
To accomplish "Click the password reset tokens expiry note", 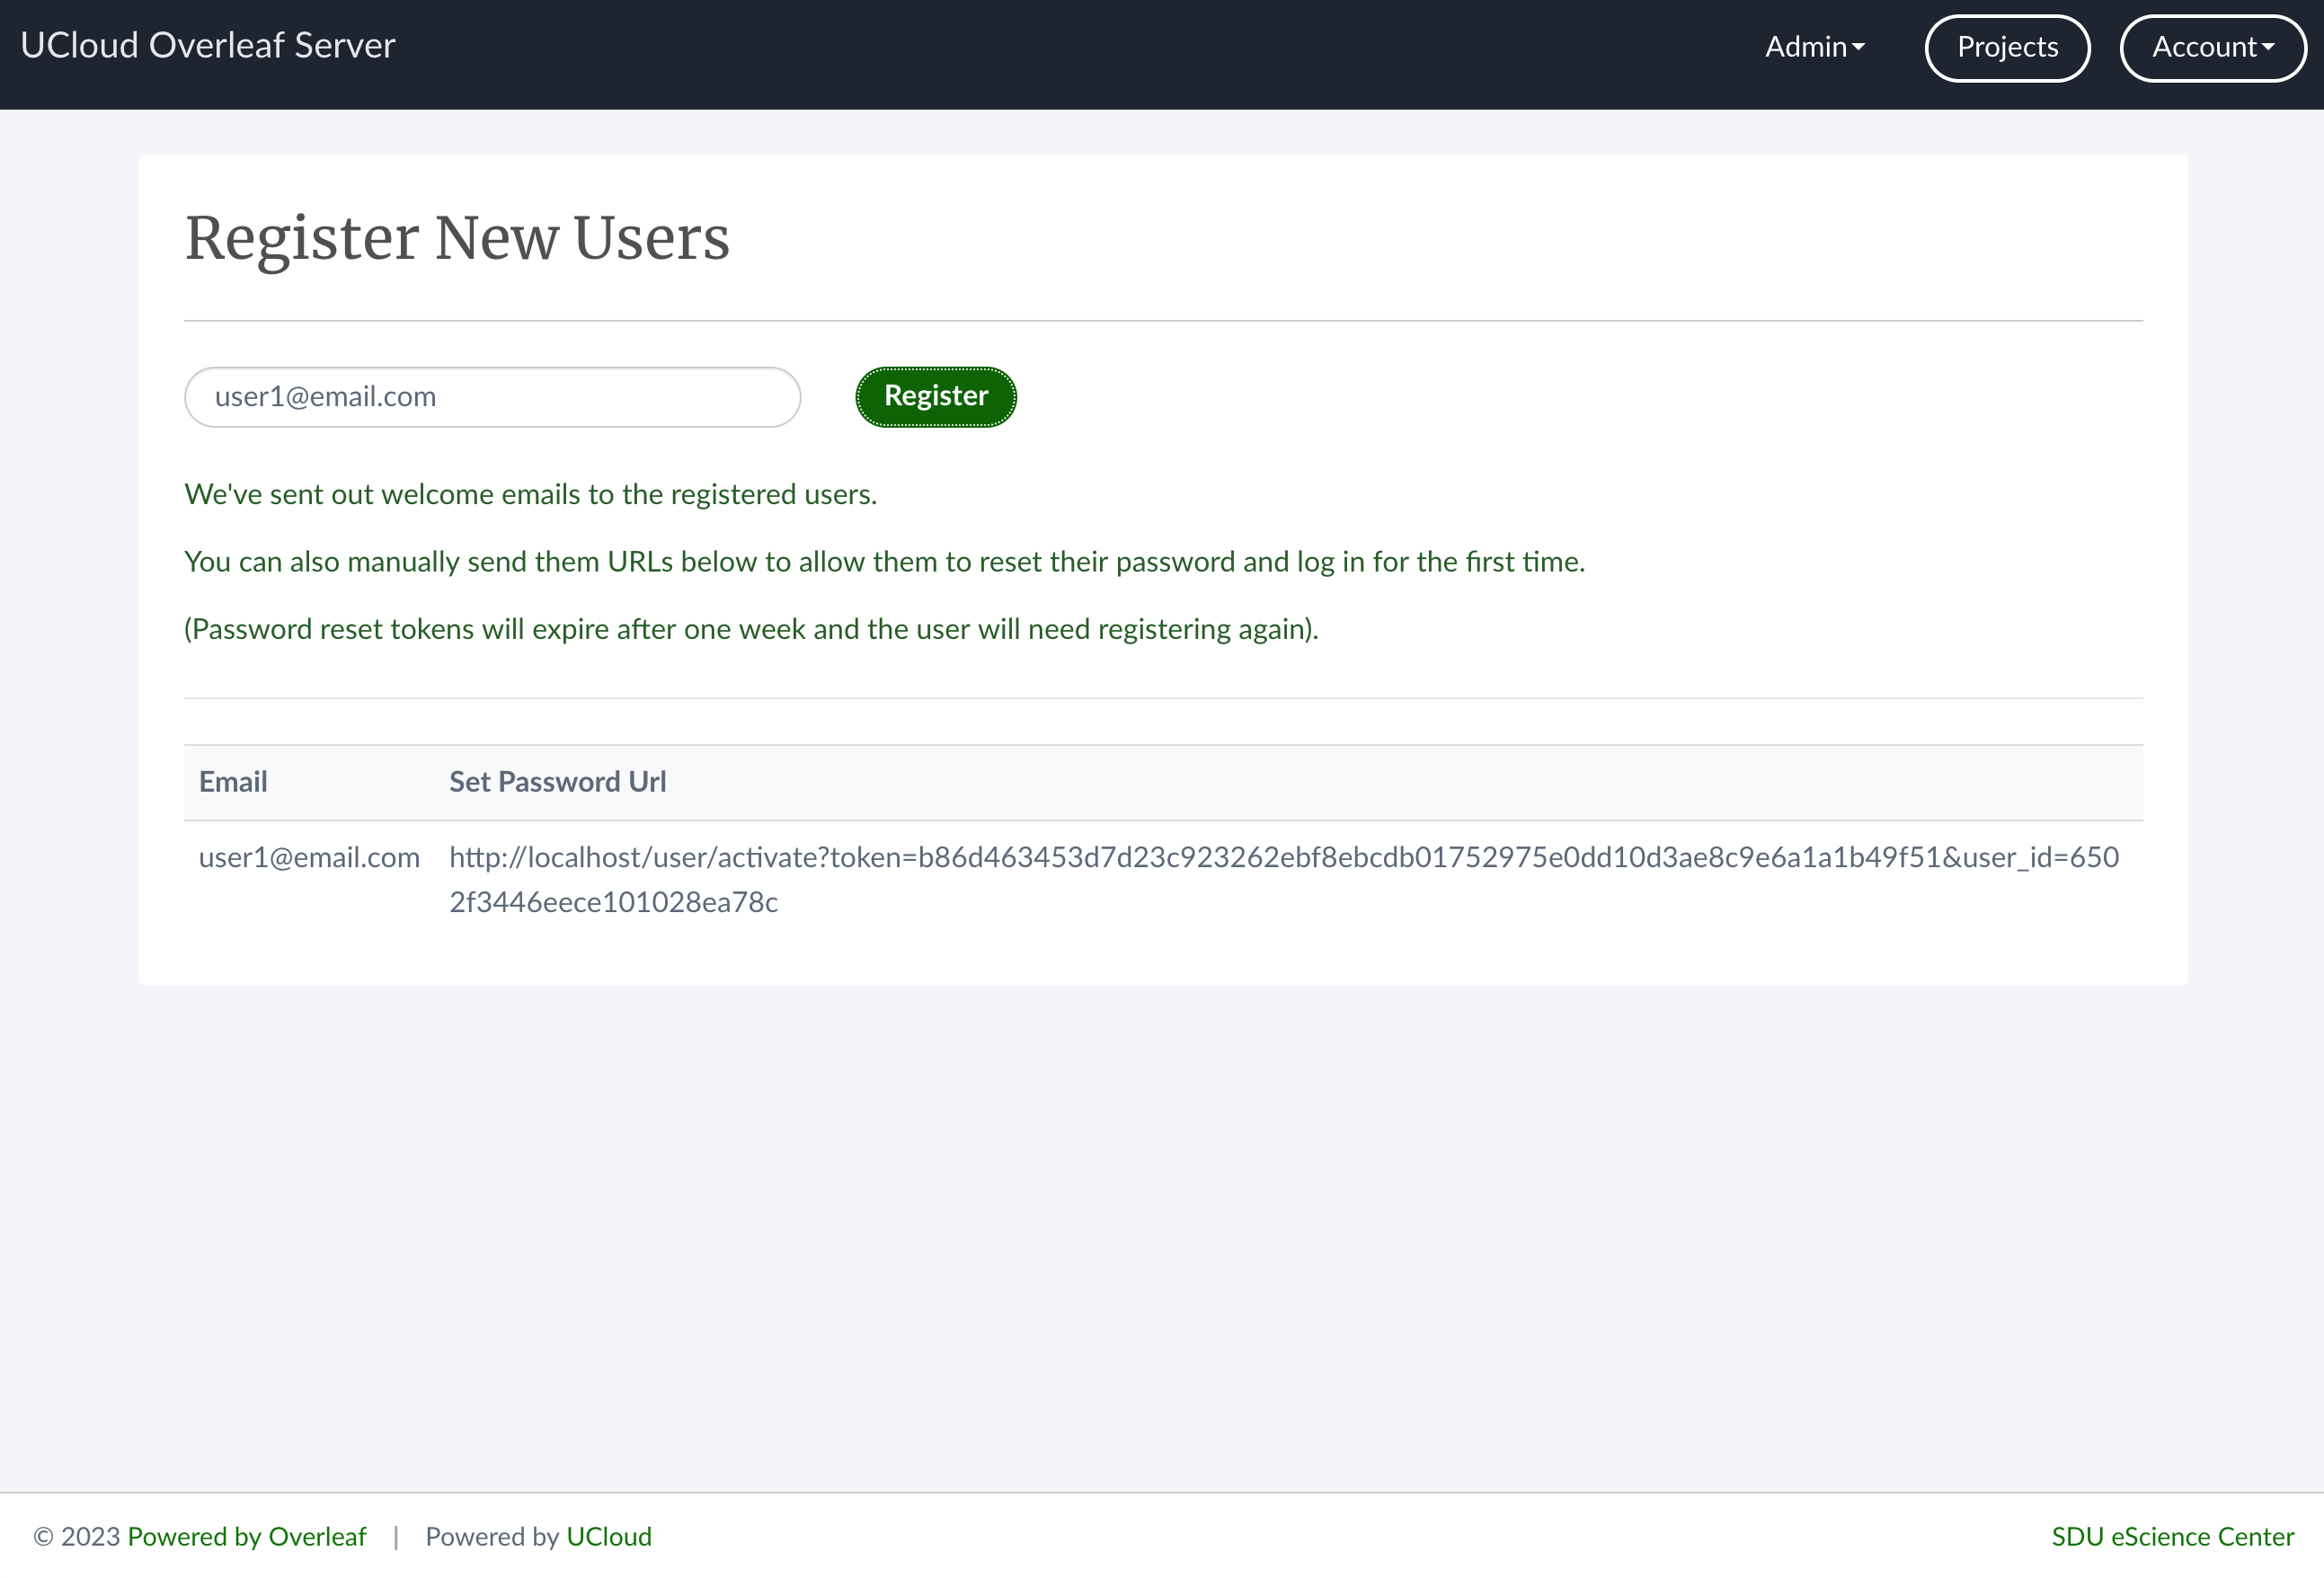I will click(x=751, y=629).
